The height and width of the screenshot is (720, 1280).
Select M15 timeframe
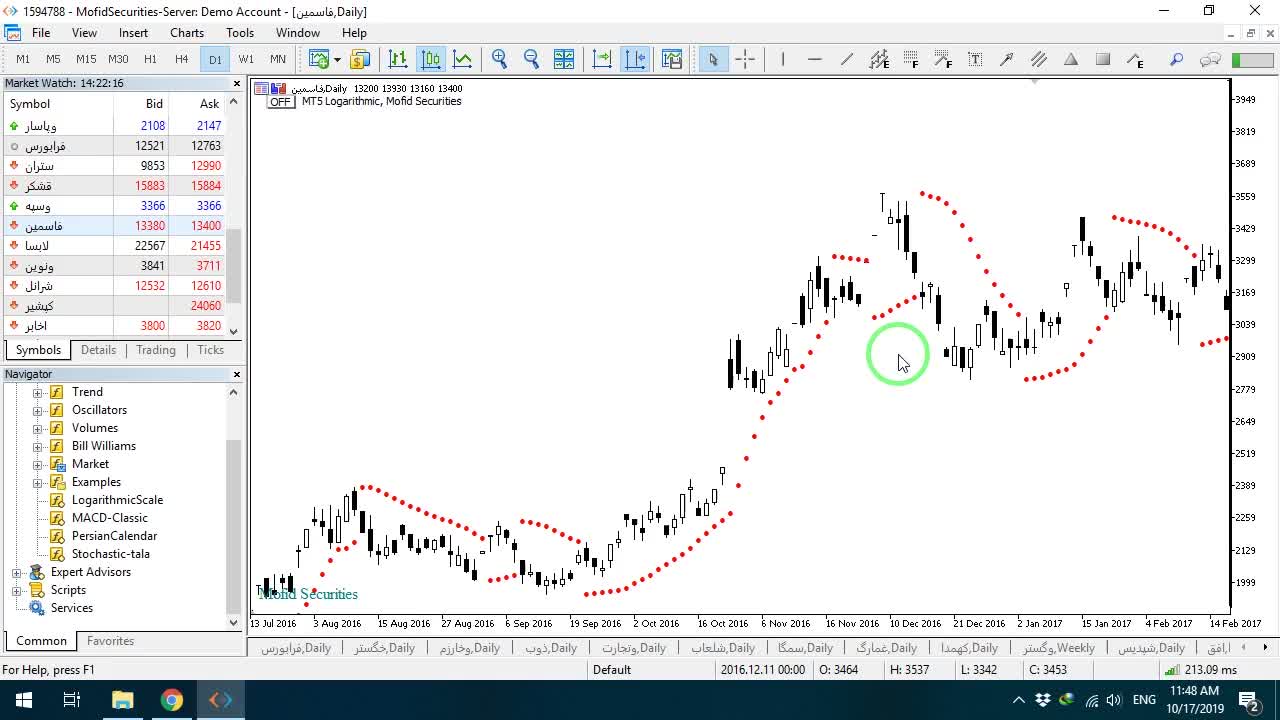pyautogui.click(x=86, y=59)
